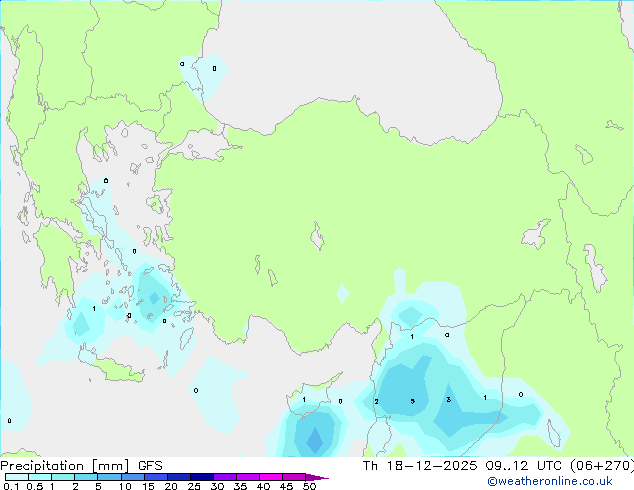Select the legend swatch between 10 and 15

pyautogui.click(x=132, y=477)
